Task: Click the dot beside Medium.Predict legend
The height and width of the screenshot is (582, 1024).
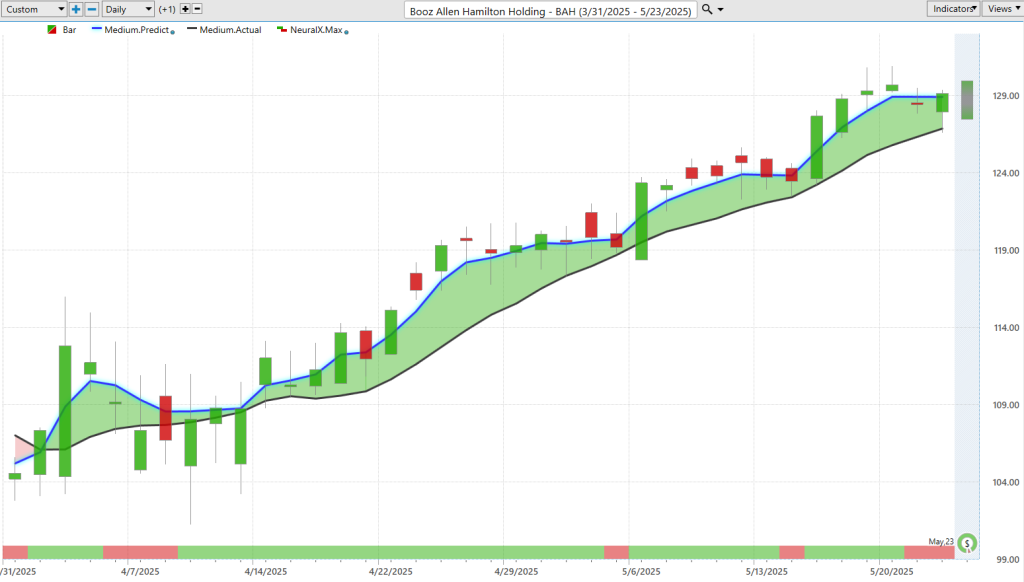Action: (x=172, y=32)
